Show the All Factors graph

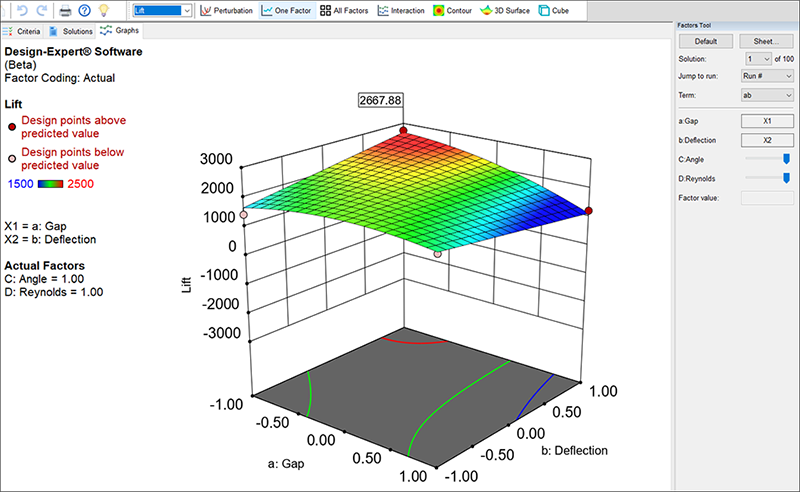tap(343, 11)
